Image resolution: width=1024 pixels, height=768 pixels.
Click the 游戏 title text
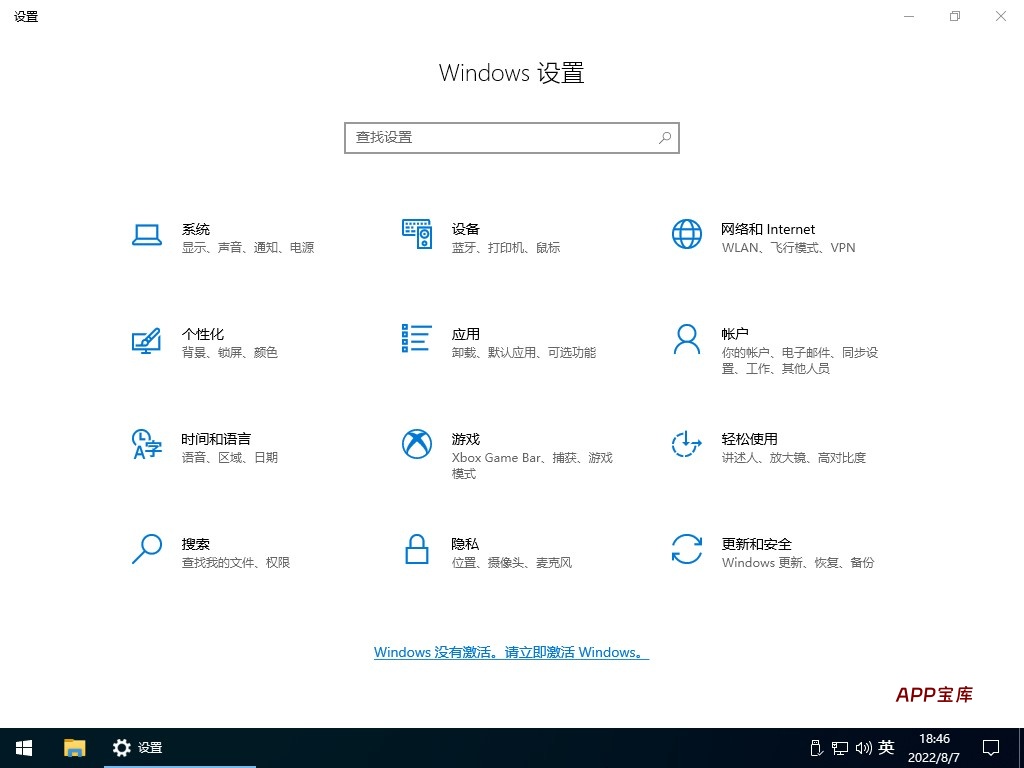click(466, 439)
